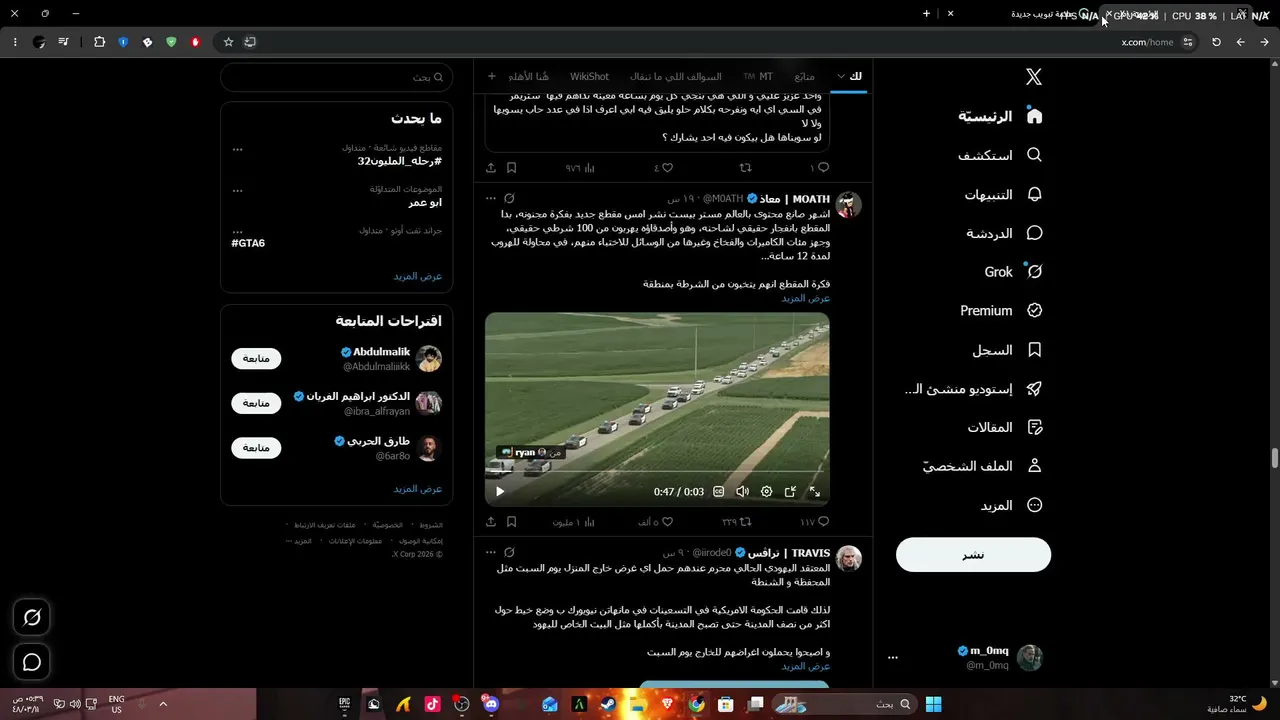Open Grok explain icon on TRAVIS's post
The image size is (1280, 720).
(509, 552)
